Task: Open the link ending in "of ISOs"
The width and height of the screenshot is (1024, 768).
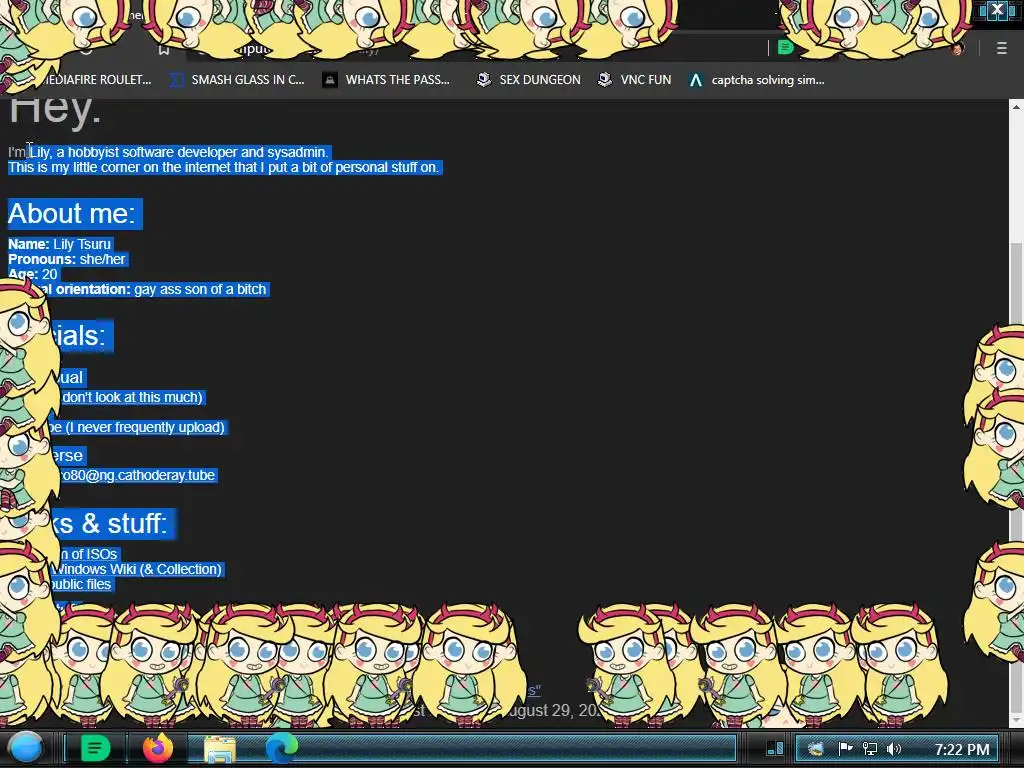Action: pyautogui.click(x=88, y=554)
